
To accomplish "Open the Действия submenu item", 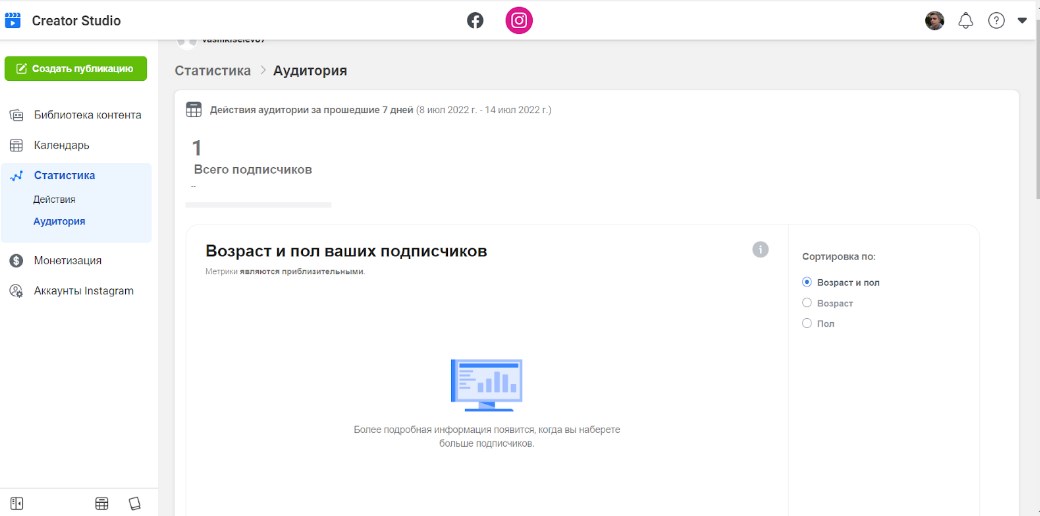I will coord(54,200).
